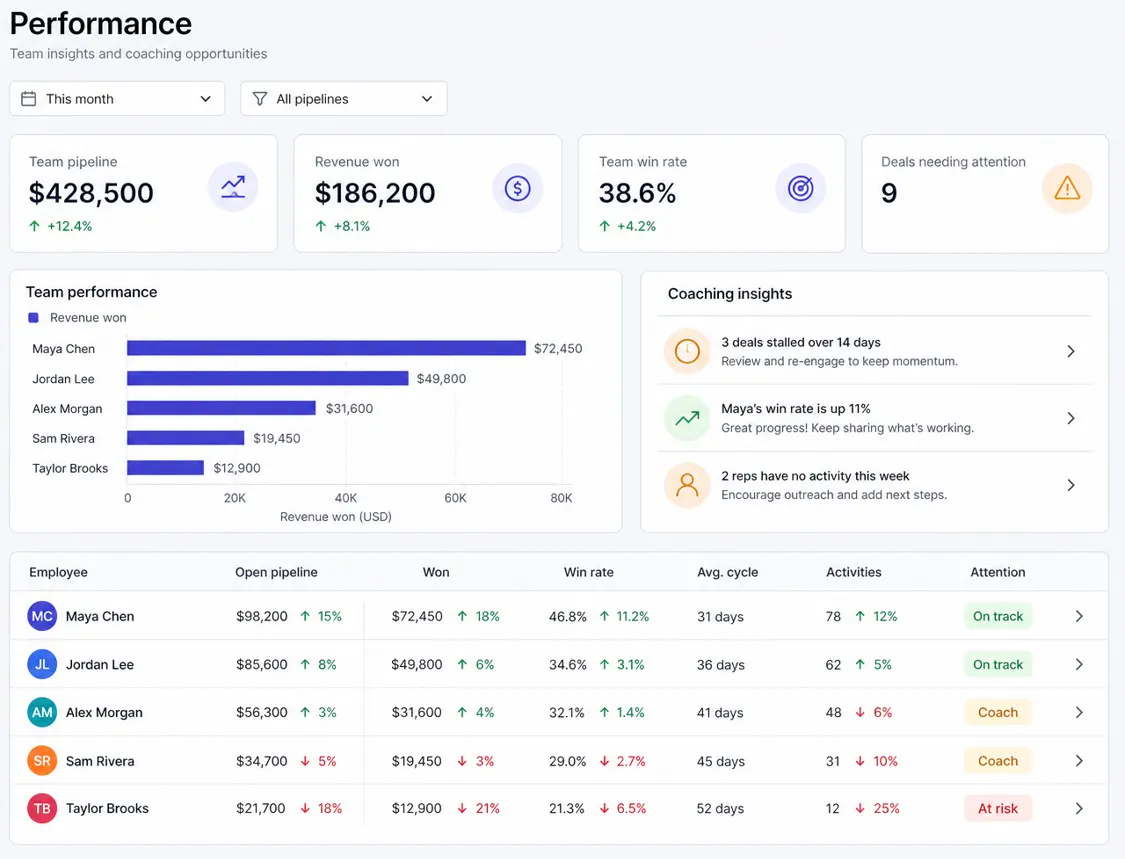Select Maya Chen name in table
Viewport: 1125px width, 859px height.
tap(100, 616)
